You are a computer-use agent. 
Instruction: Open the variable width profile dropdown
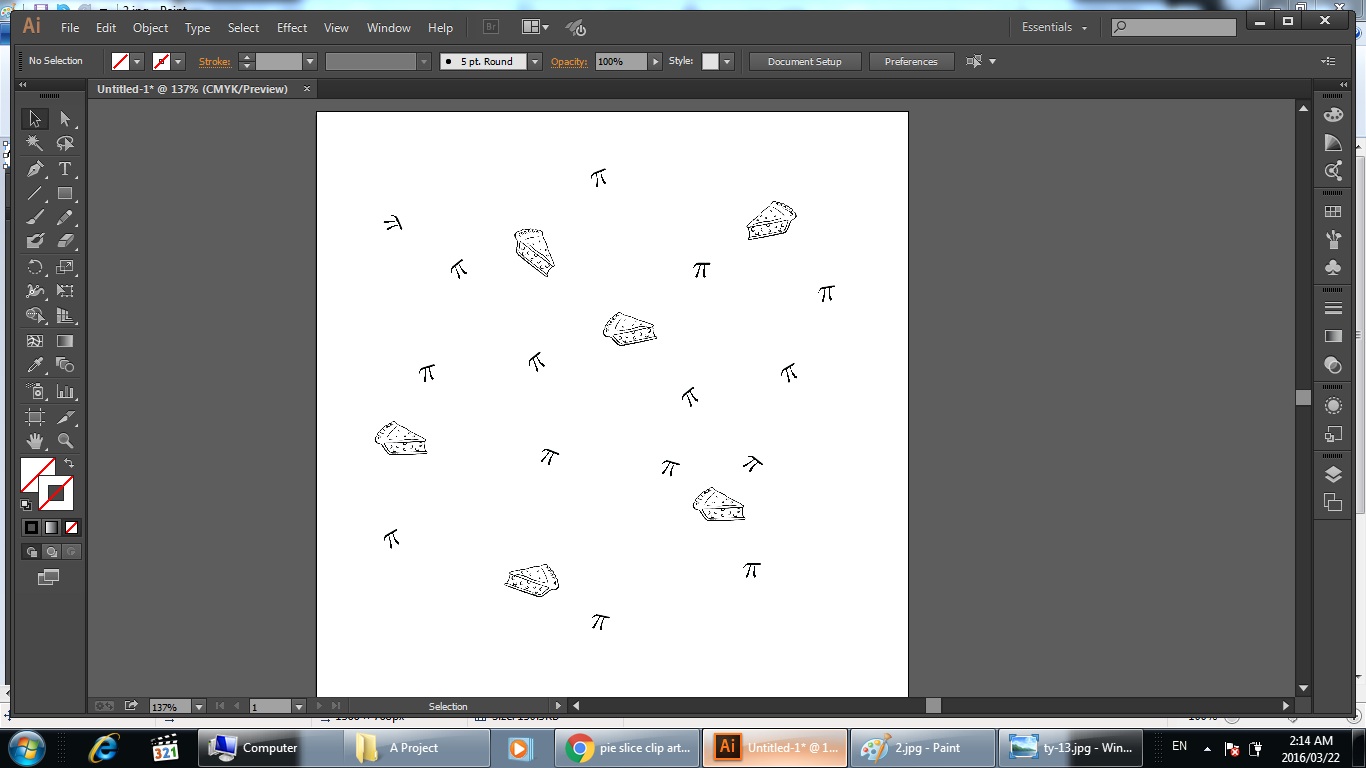pyautogui.click(x=424, y=62)
